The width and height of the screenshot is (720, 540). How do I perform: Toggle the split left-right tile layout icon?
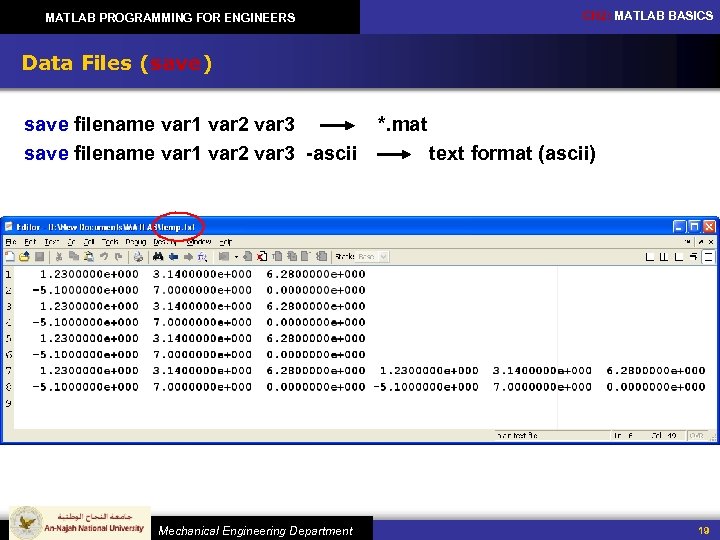[x=664, y=257]
